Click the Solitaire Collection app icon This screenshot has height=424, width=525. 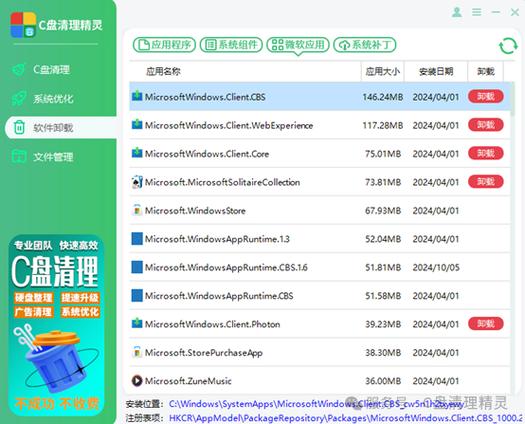[x=137, y=182]
